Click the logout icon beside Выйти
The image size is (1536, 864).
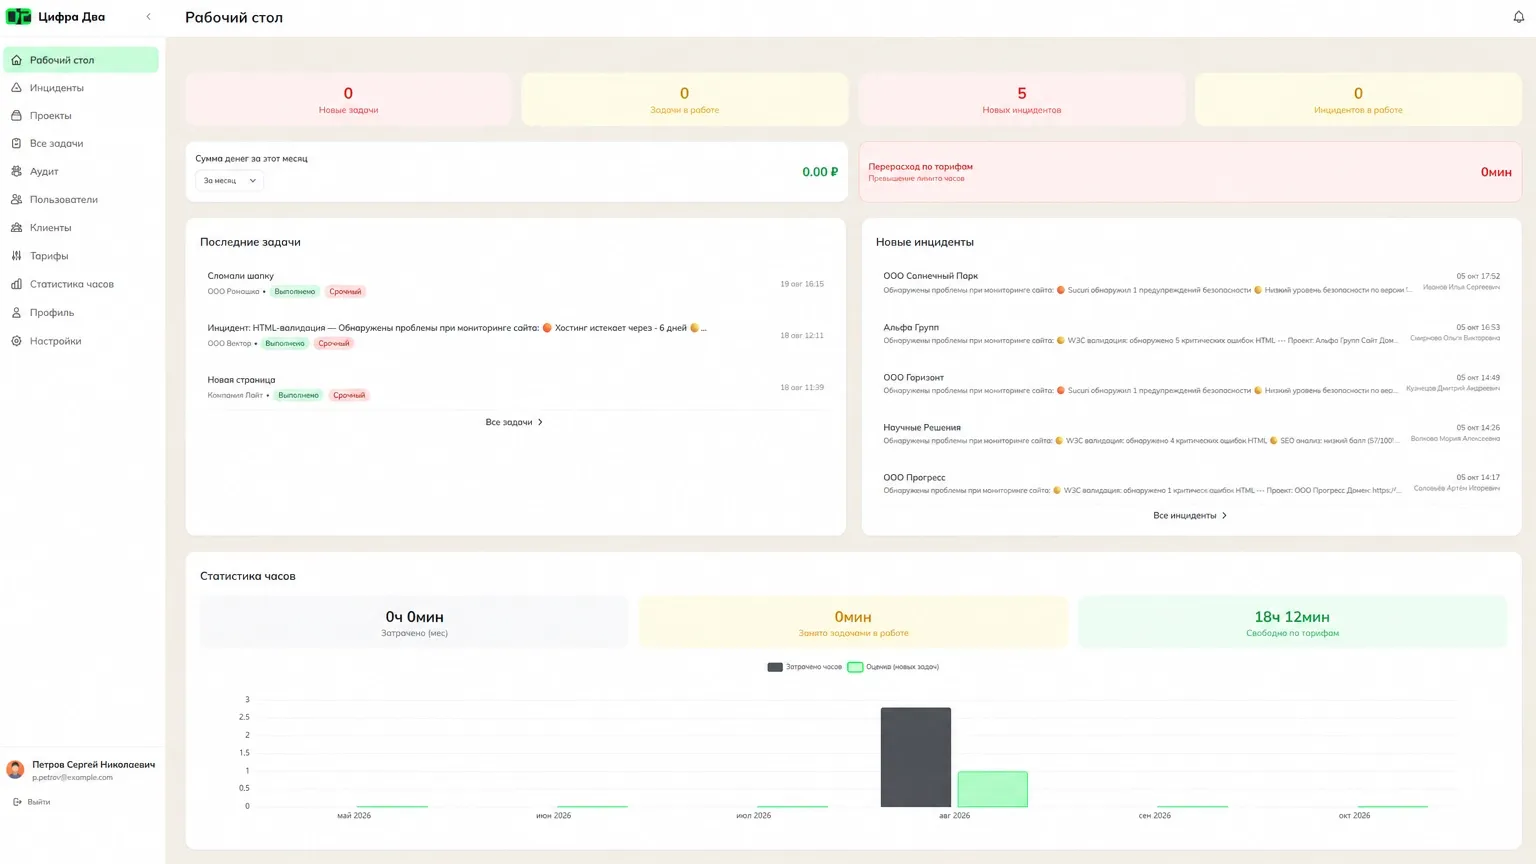click(17, 802)
